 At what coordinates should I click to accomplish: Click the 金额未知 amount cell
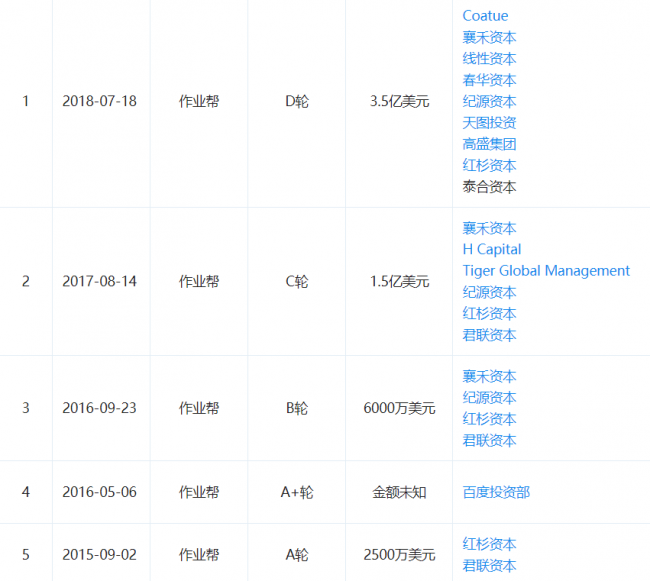[x=399, y=492]
